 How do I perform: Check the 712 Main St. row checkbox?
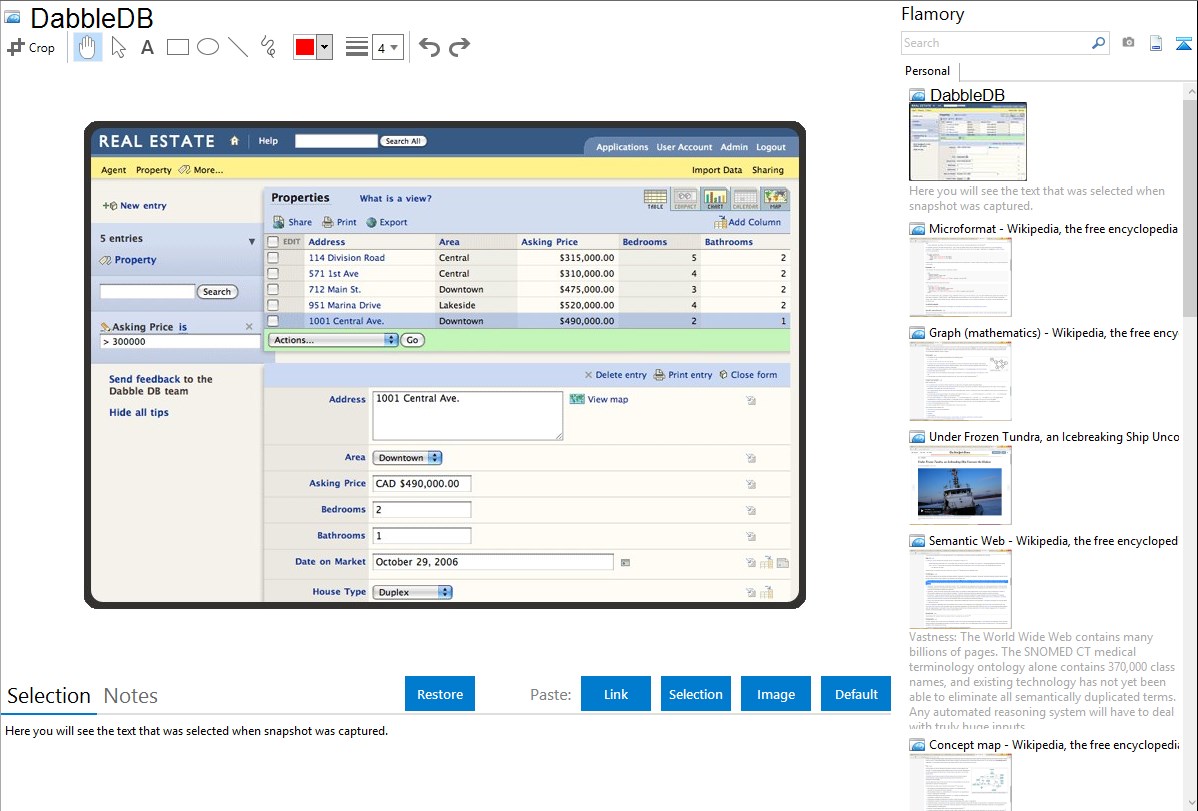273,290
